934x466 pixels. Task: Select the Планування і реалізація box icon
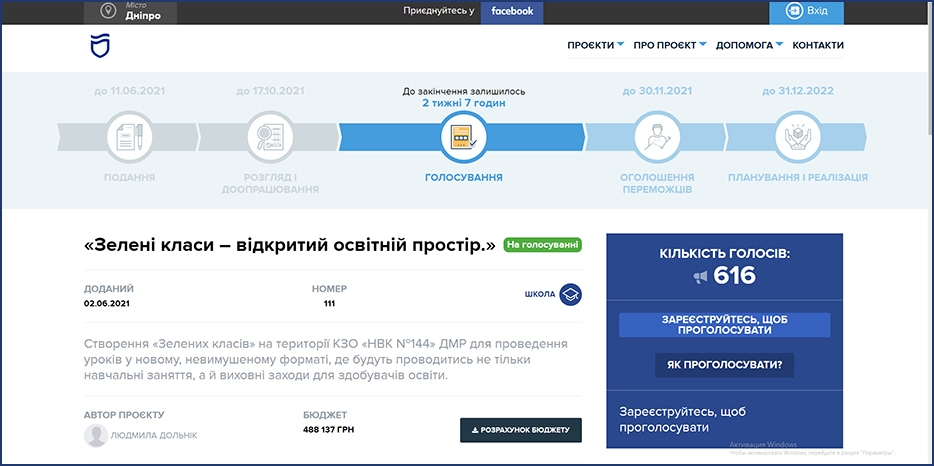click(x=798, y=138)
